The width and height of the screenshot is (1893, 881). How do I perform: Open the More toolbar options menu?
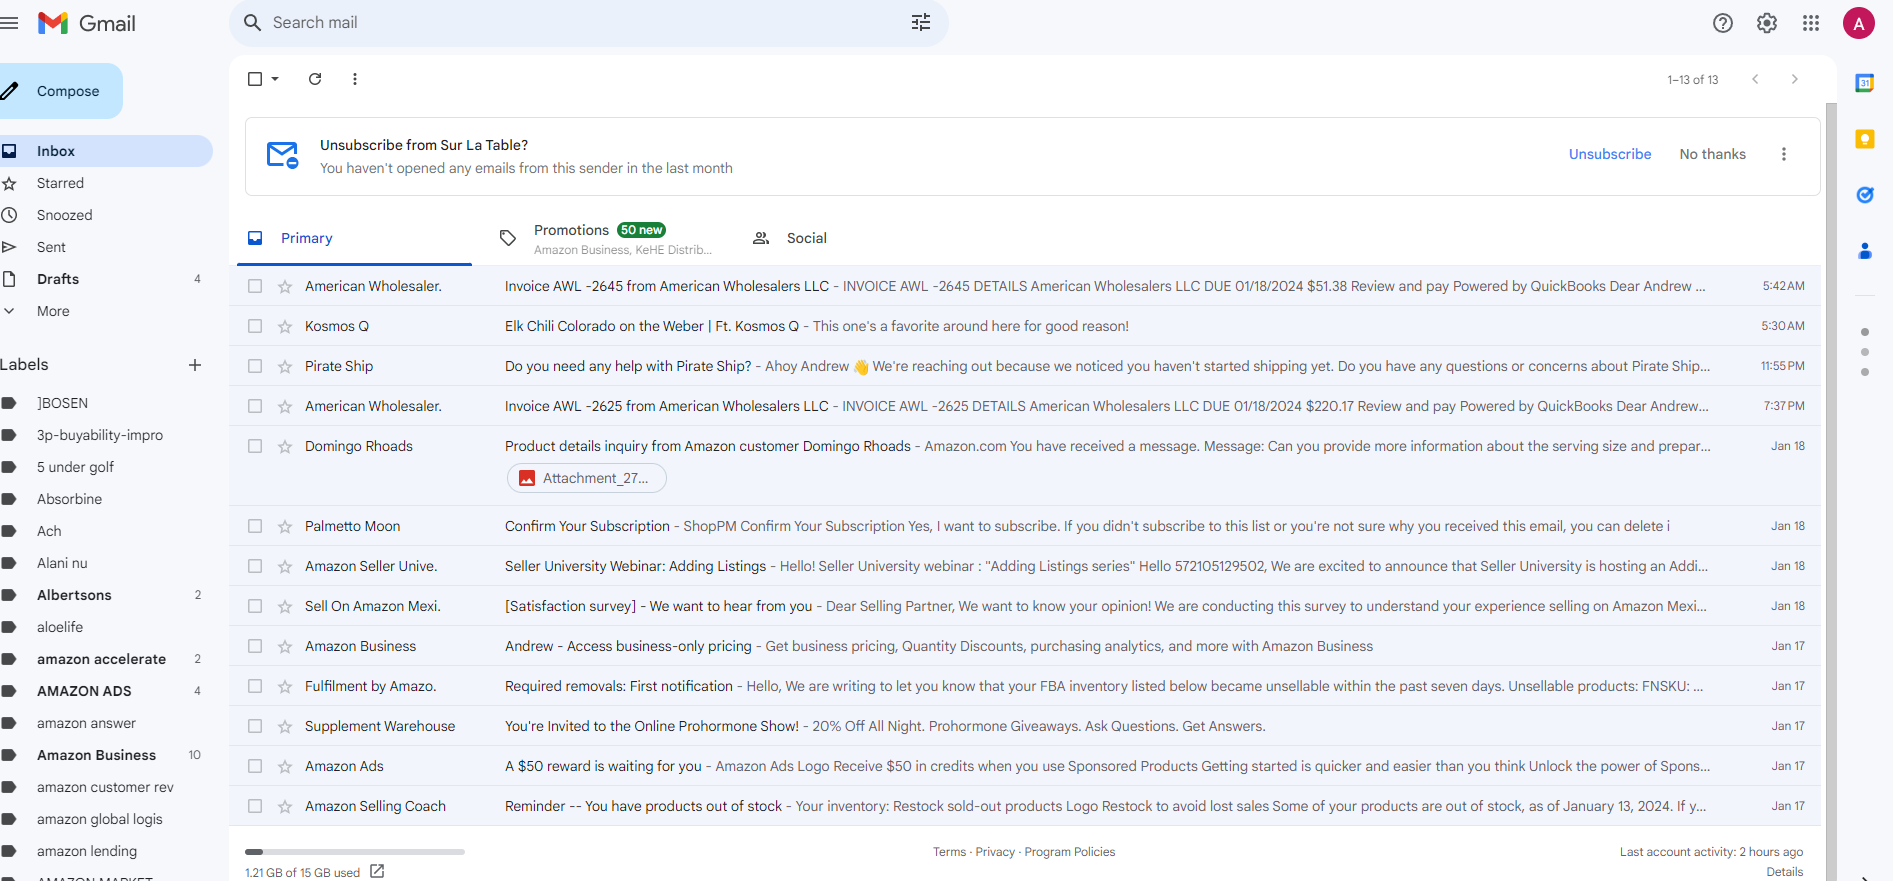coord(355,79)
